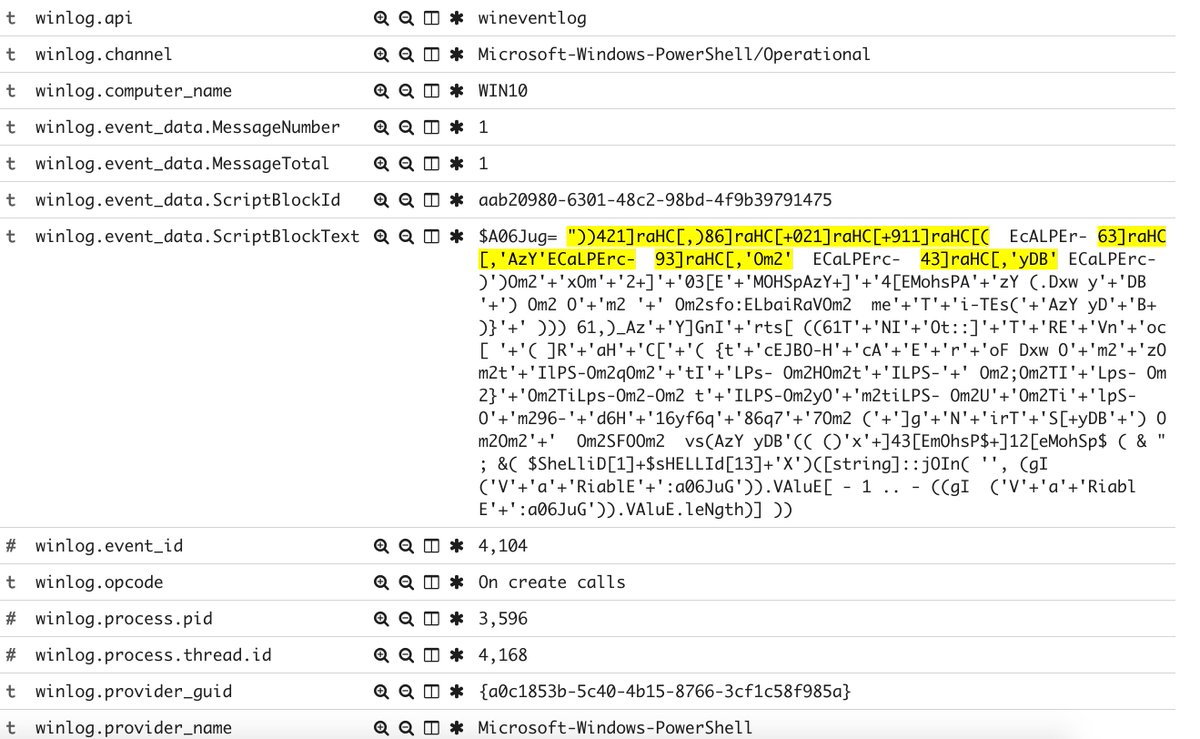This screenshot has width=1200, height=739.
Task: Filter for winlog.process.pid field present
Action: click(457, 619)
